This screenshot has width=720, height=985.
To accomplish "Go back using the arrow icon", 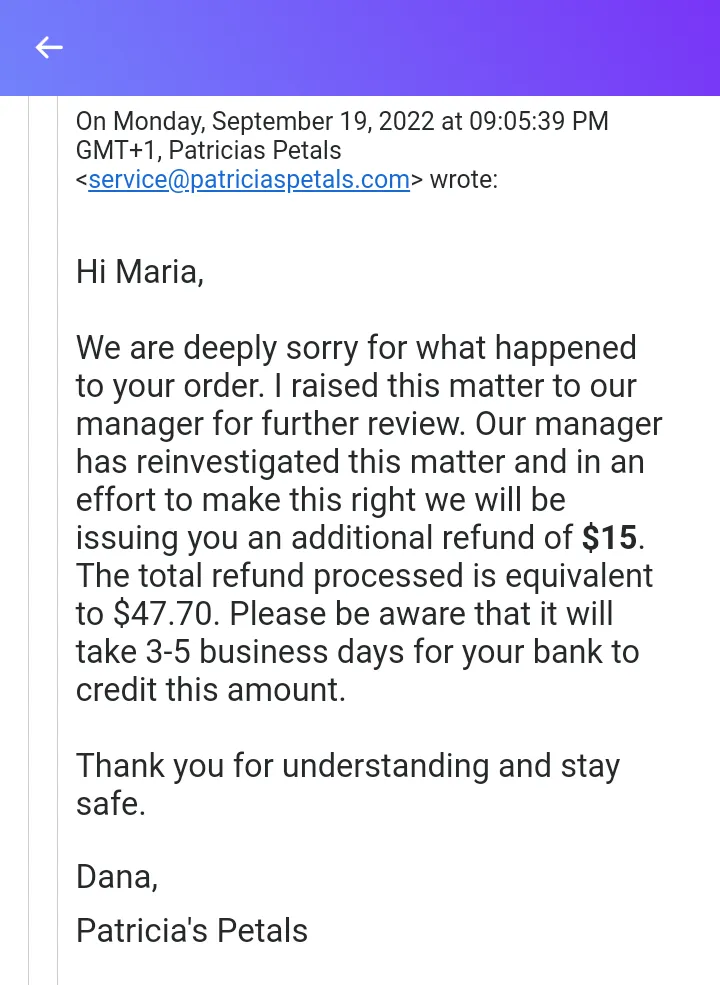I will point(49,47).
